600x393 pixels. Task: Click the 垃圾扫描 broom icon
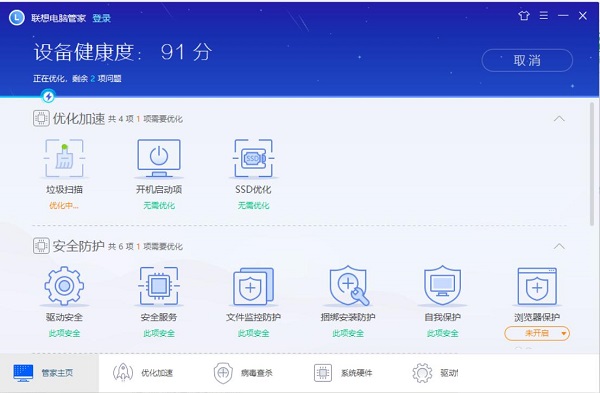(x=64, y=158)
